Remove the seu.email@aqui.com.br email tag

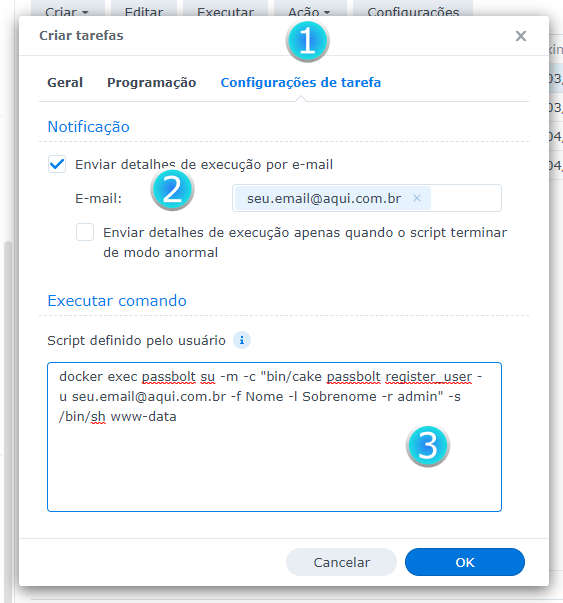click(417, 198)
